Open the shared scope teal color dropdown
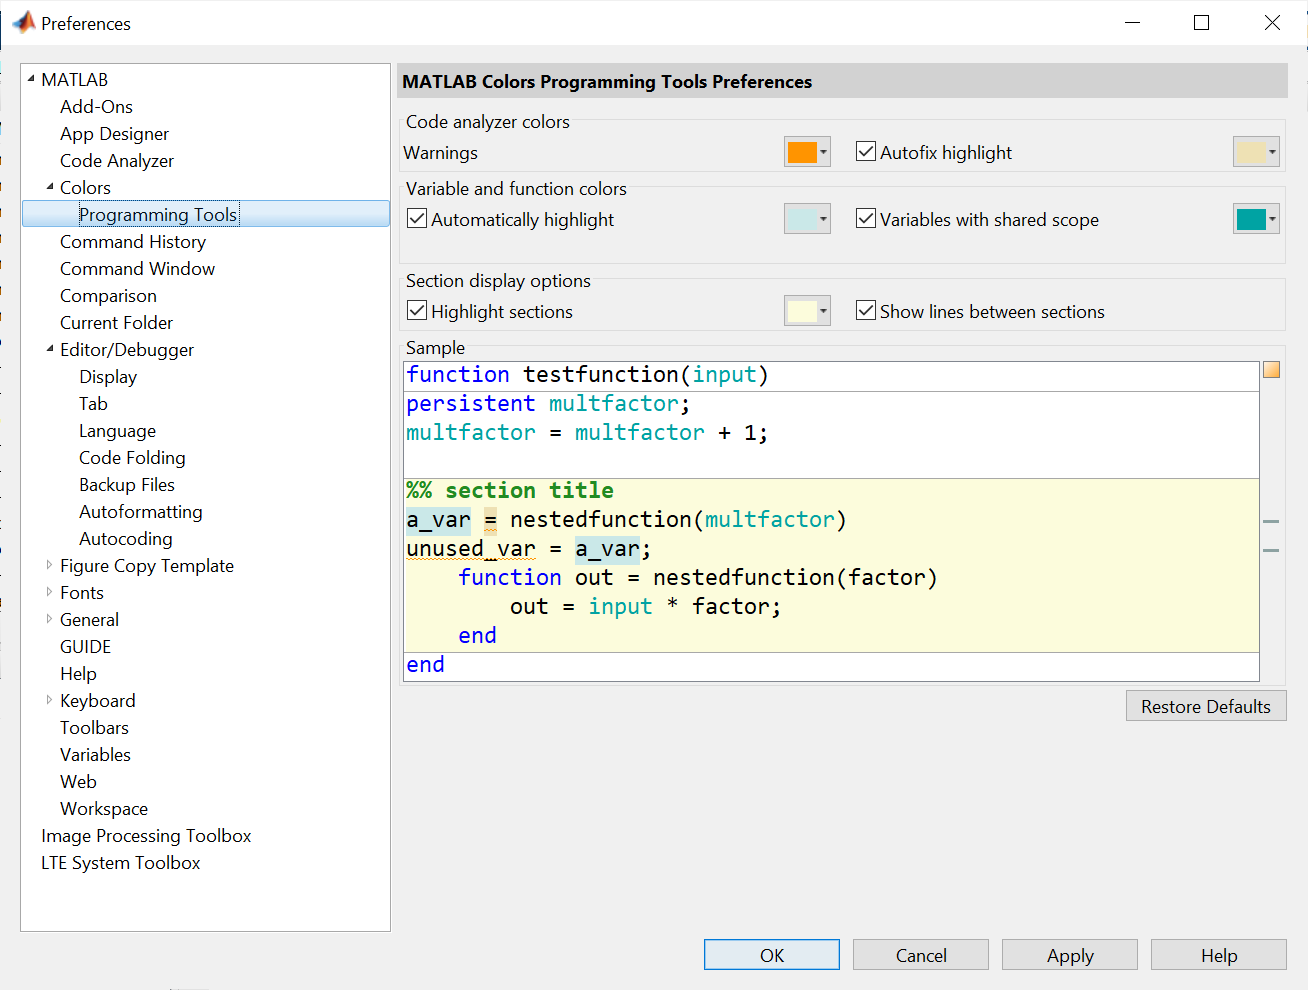The width and height of the screenshot is (1308, 990). (x=1256, y=219)
